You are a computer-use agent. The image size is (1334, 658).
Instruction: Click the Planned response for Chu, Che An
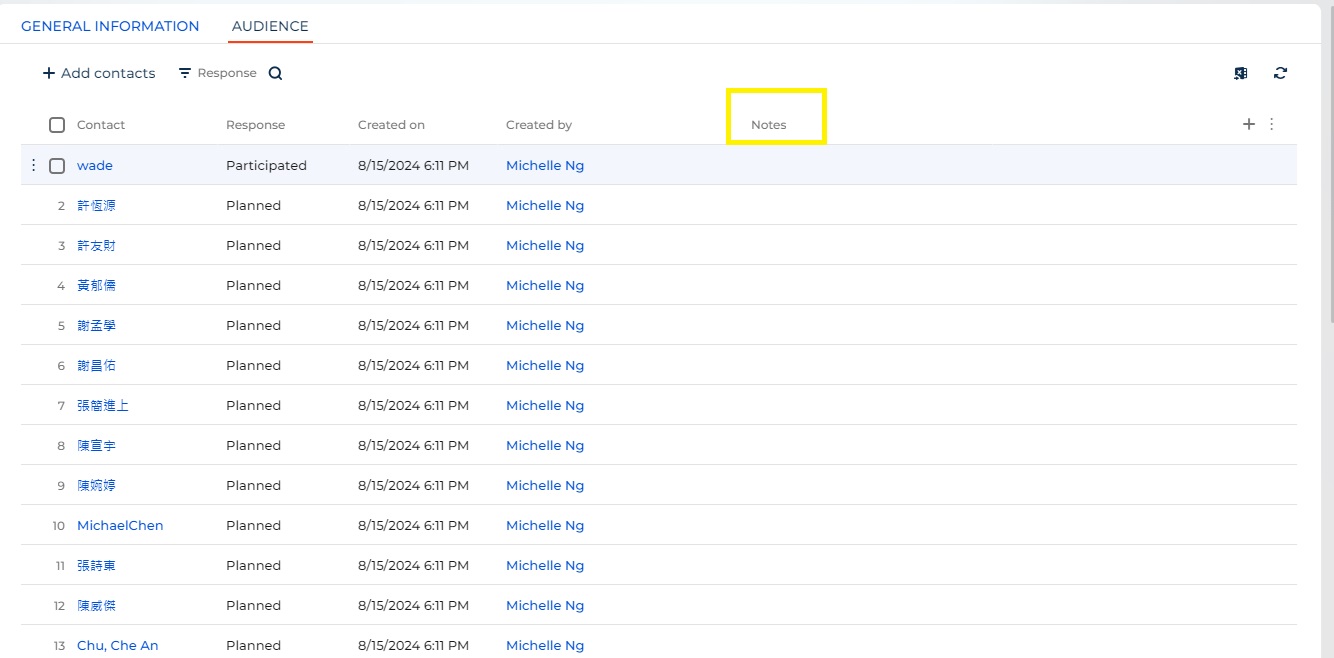click(x=253, y=645)
